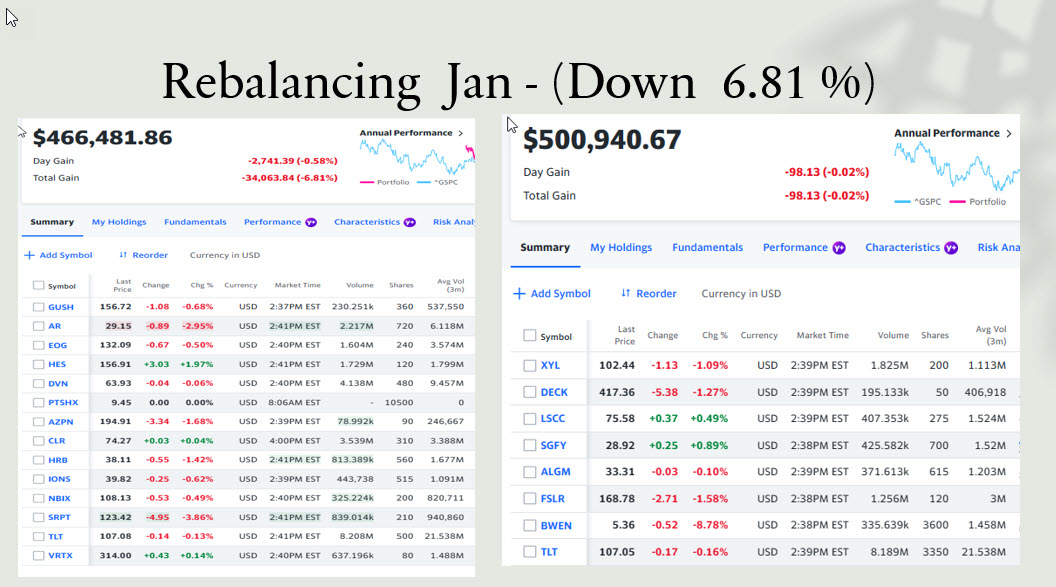1056x587 pixels.
Task: Expand Annual Performance chevron in left portfolio
Action: pos(461,133)
